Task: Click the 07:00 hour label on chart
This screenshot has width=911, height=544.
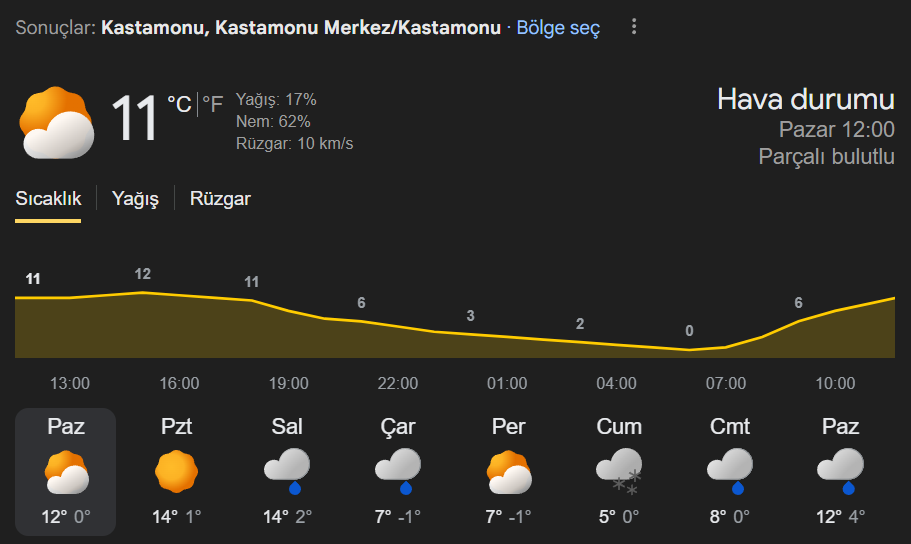Action: [726, 383]
